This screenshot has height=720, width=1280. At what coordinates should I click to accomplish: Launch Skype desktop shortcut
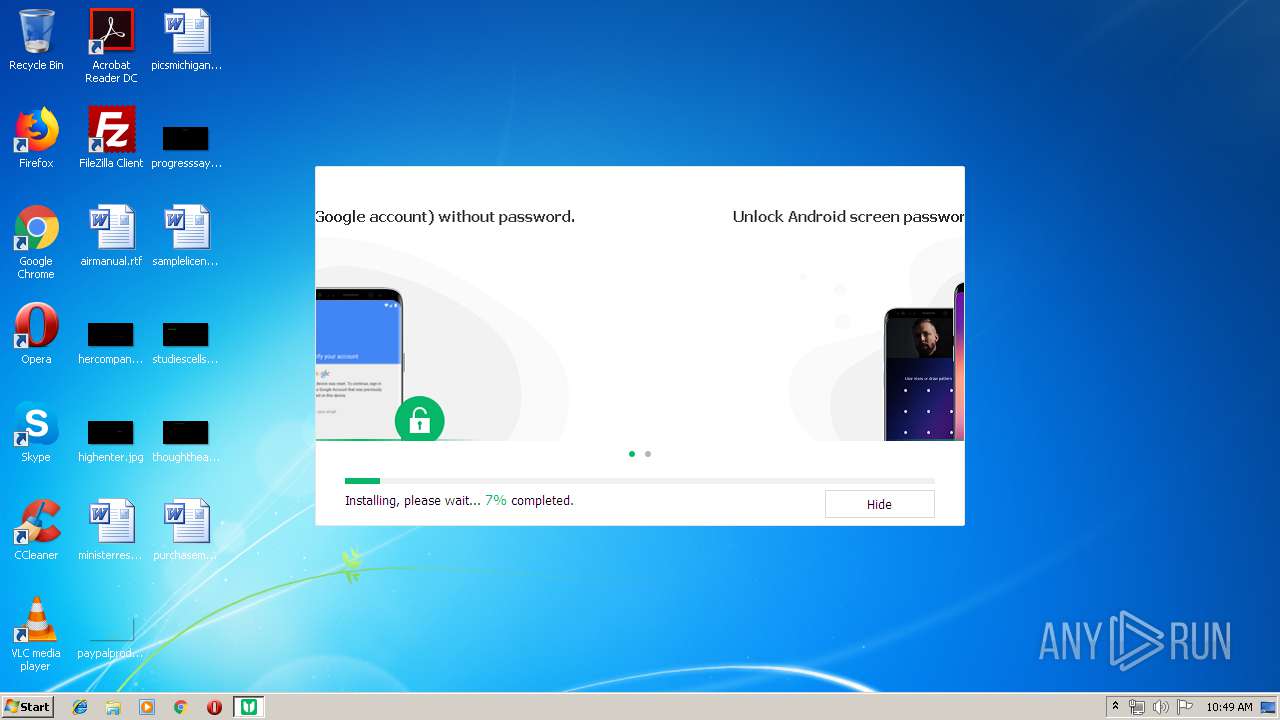click(36, 432)
